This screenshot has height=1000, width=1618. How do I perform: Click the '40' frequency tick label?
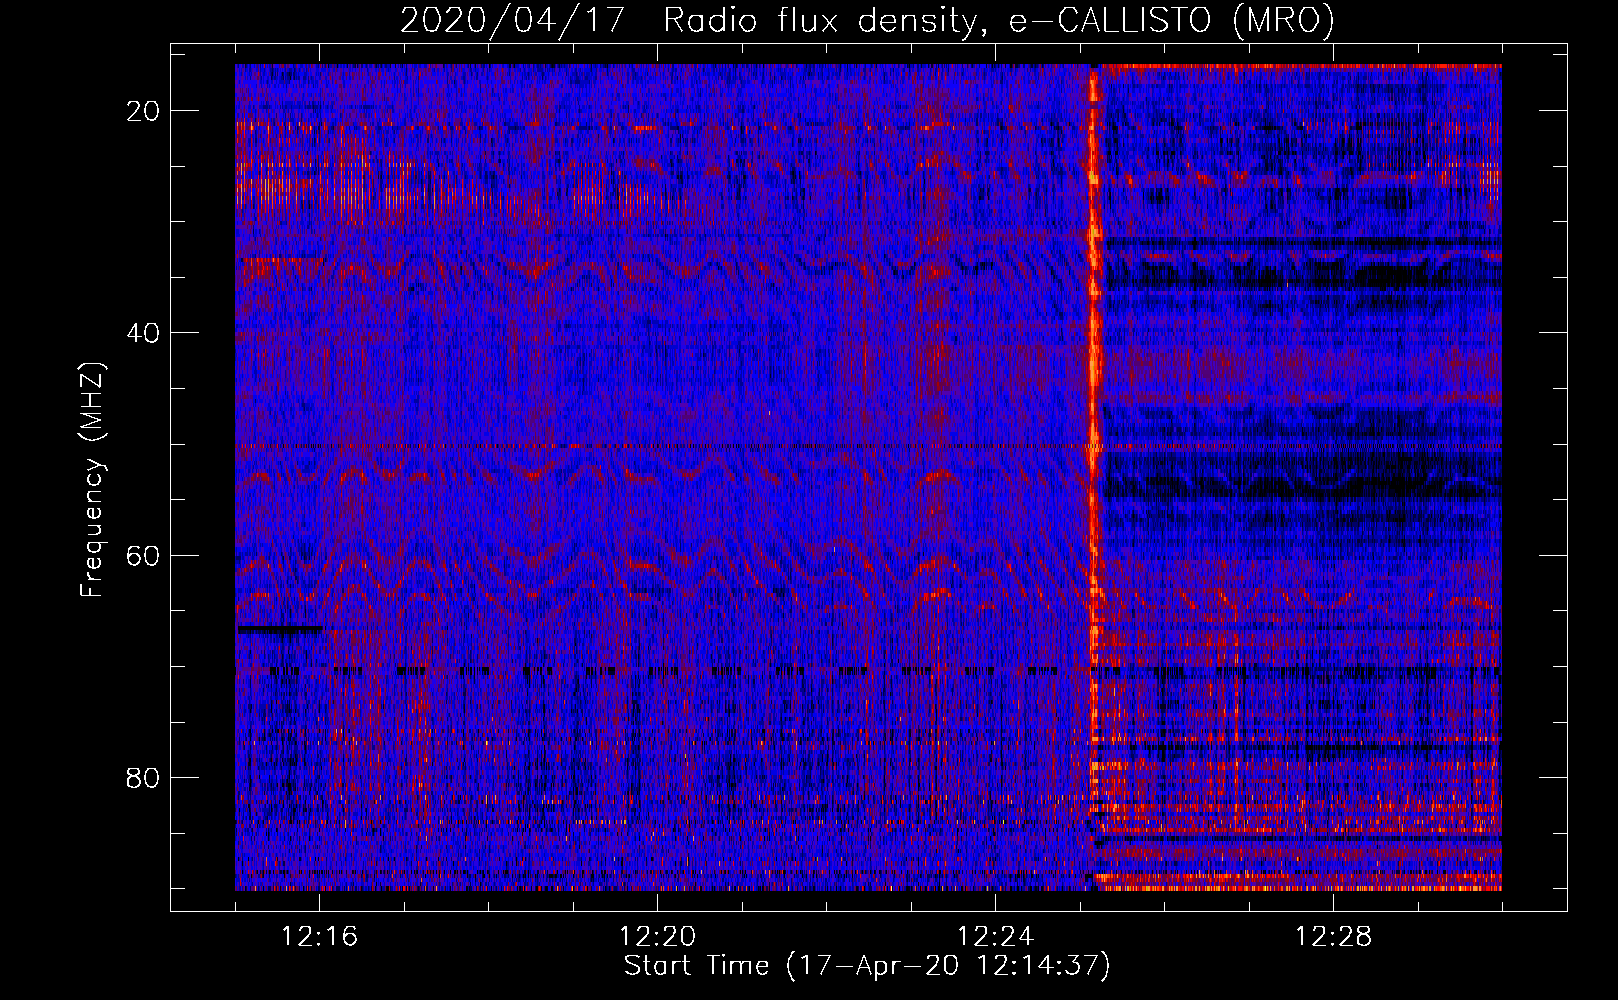tap(143, 333)
